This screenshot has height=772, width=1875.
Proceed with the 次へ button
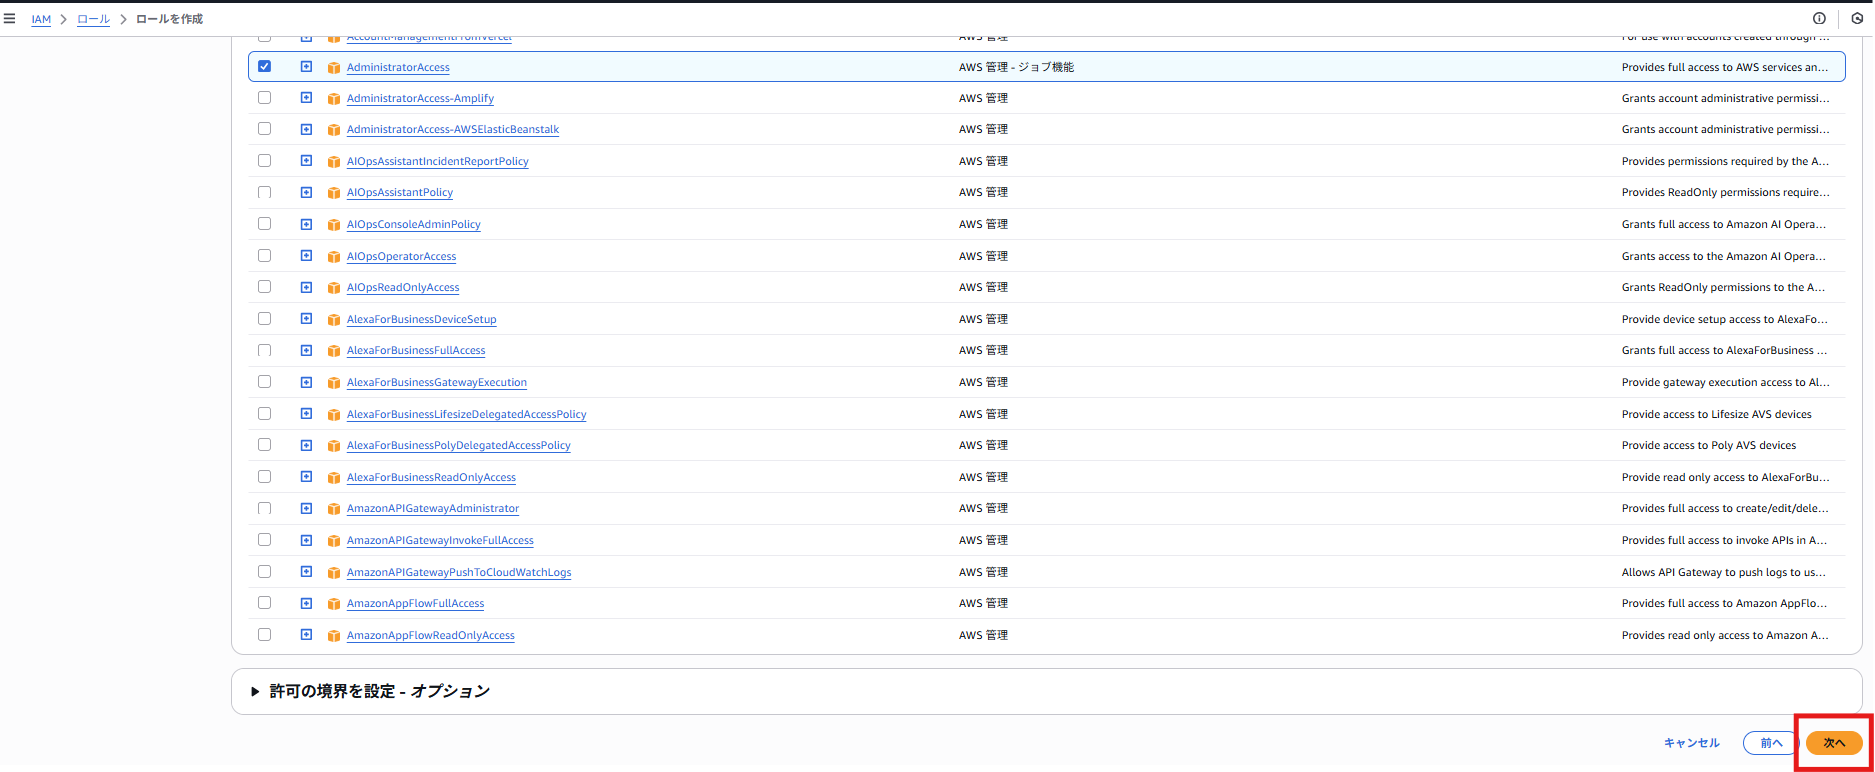[1834, 743]
